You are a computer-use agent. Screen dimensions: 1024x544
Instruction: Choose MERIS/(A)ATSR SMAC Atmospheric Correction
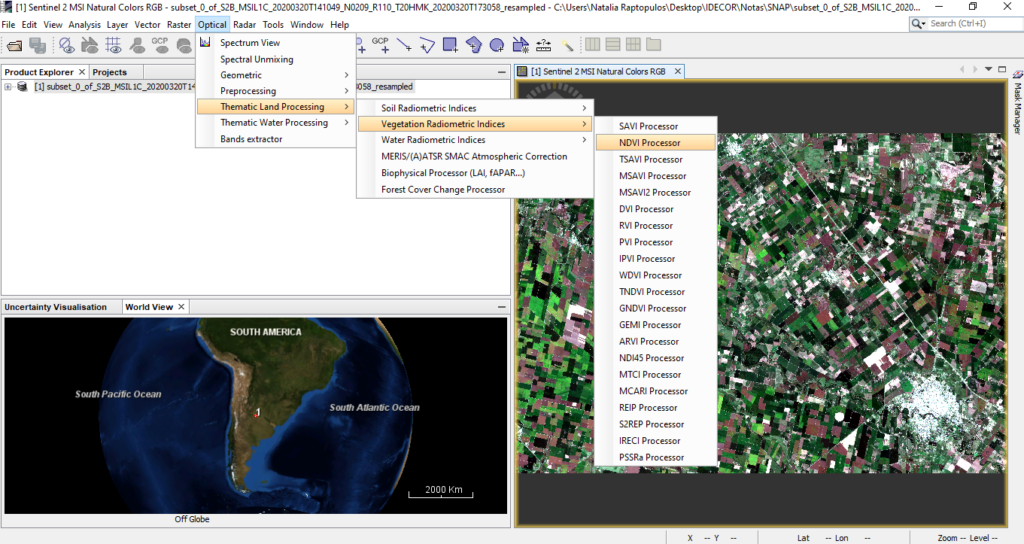pyautogui.click(x=475, y=156)
